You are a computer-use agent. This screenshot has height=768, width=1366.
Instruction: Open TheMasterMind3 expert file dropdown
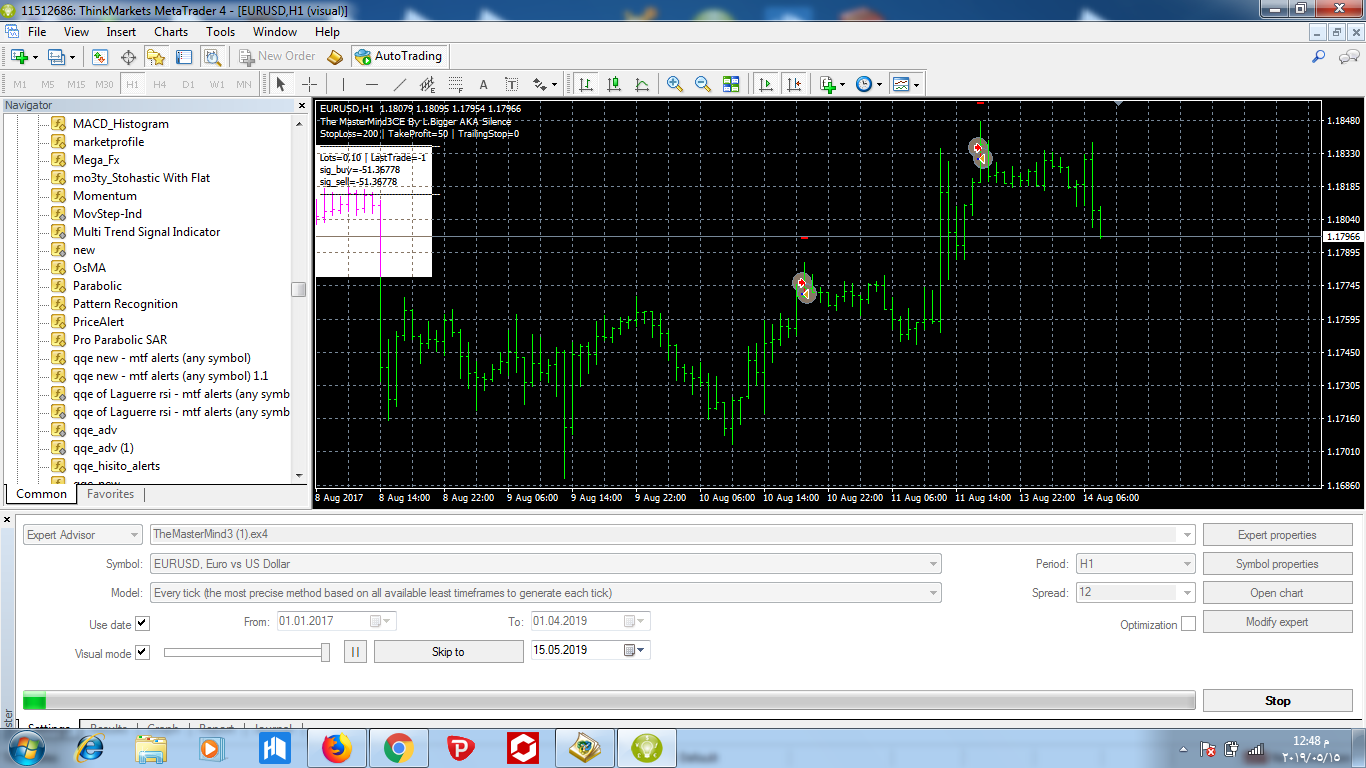672,535
